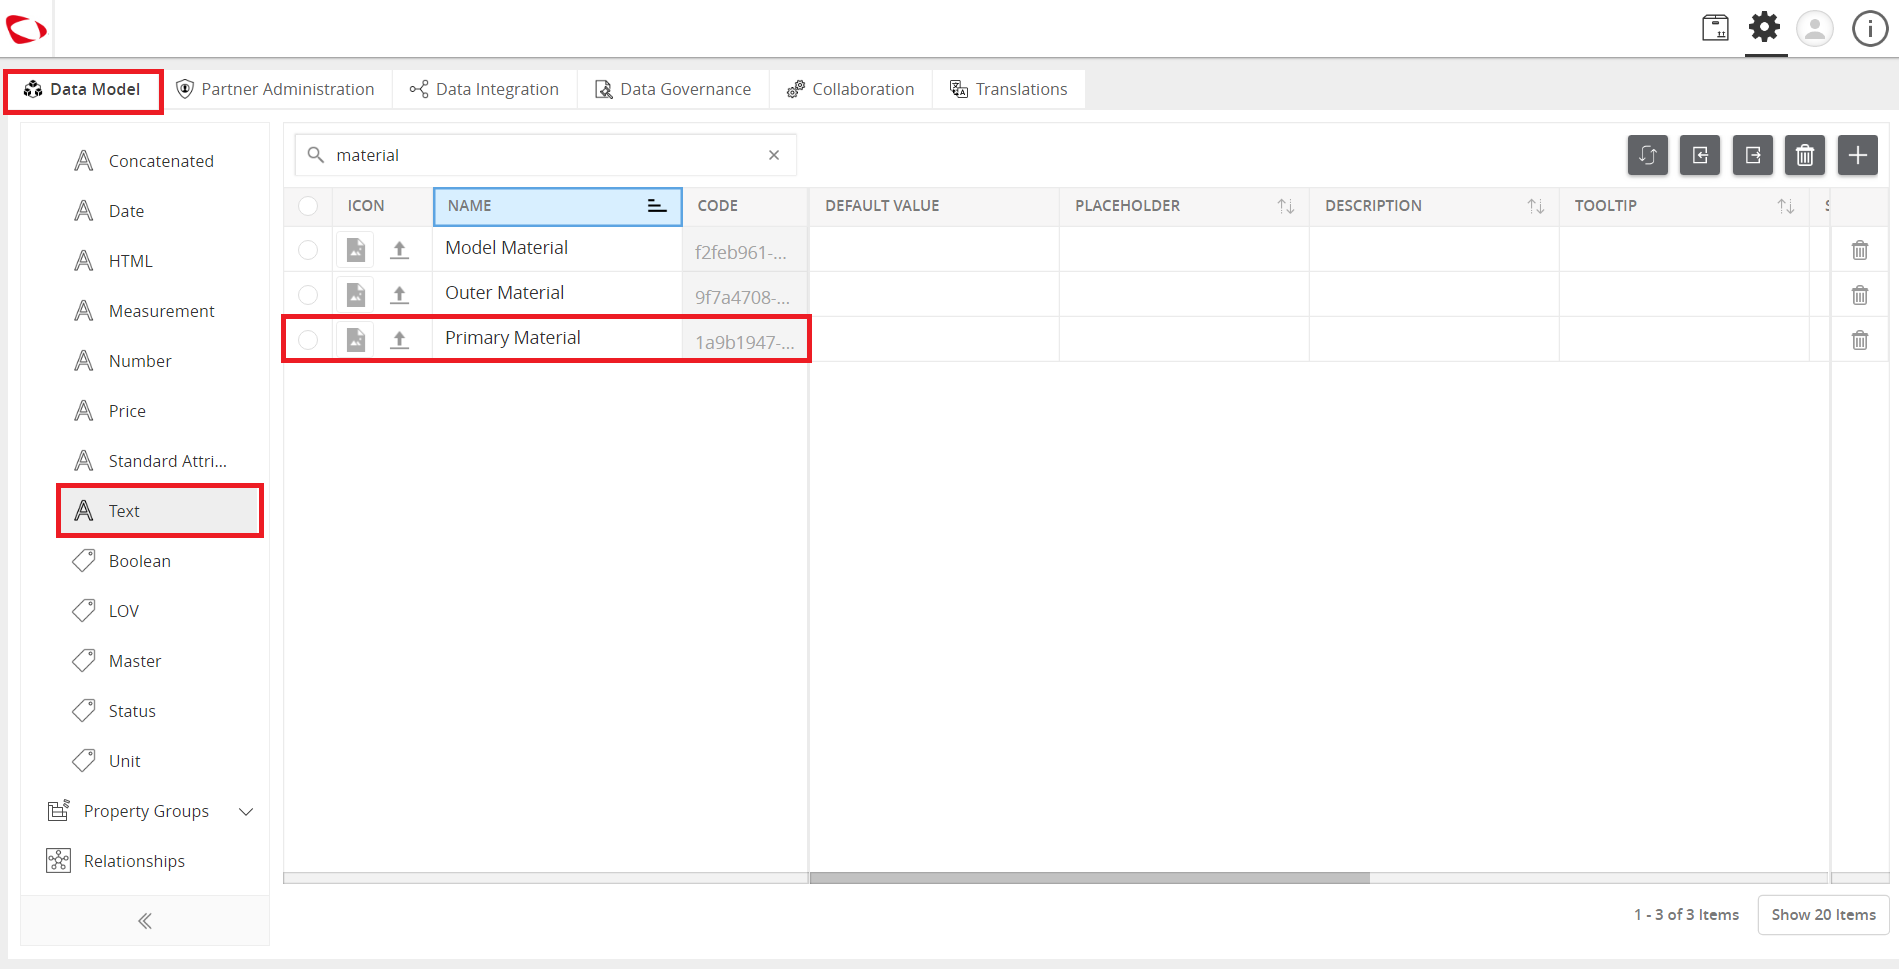Open the Show 20 Items dropdown
This screenshot has width=1899, height=969.
pyautogui.click(x=1824, y=915)
